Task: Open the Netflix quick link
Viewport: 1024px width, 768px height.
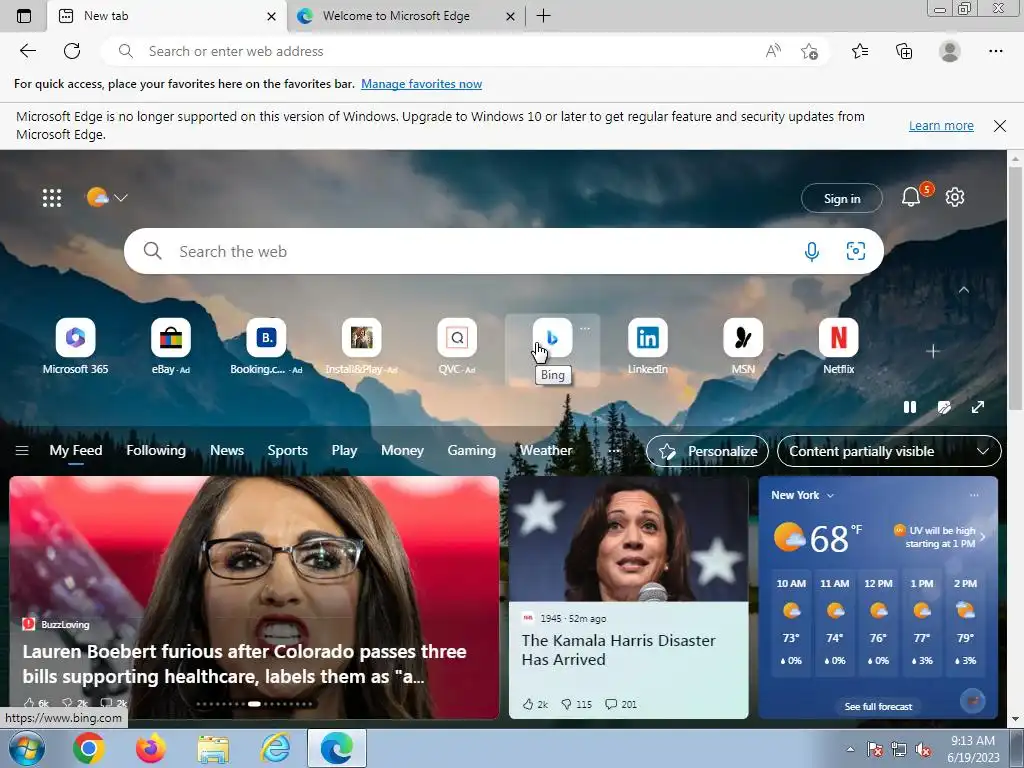Action: coord(838,346)
